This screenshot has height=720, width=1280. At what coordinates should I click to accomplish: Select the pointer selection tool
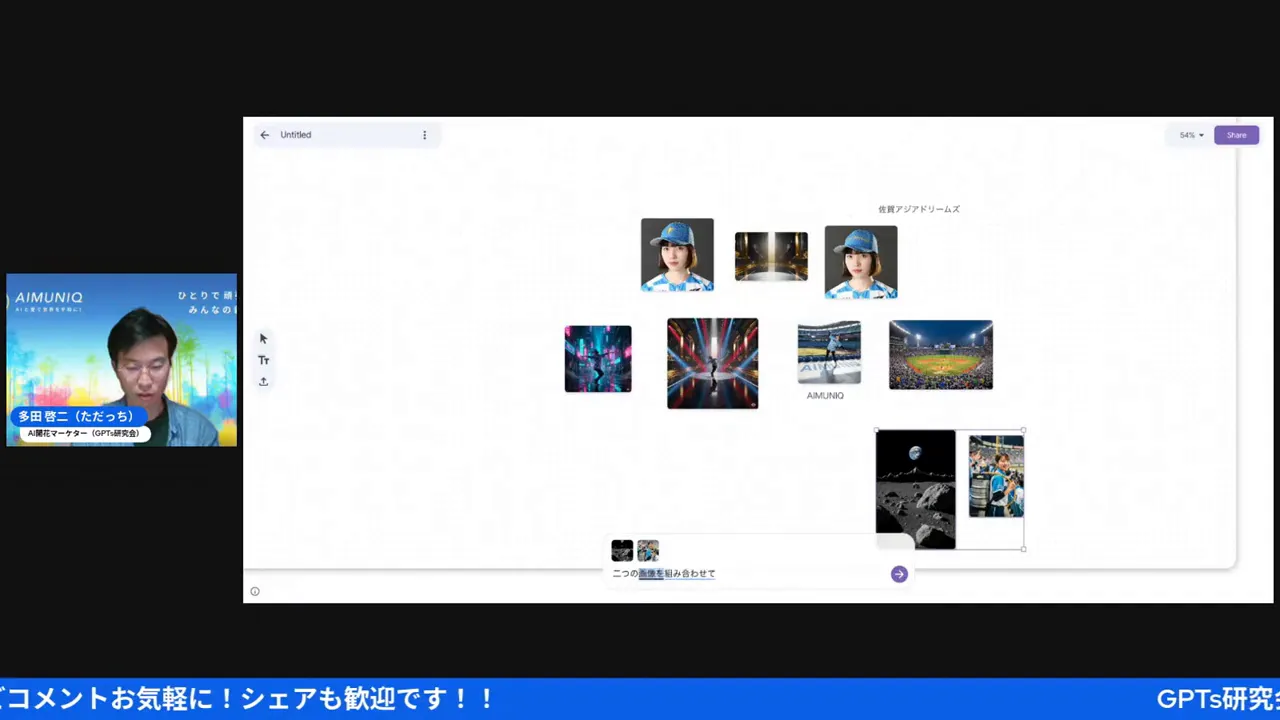(264, 339)
